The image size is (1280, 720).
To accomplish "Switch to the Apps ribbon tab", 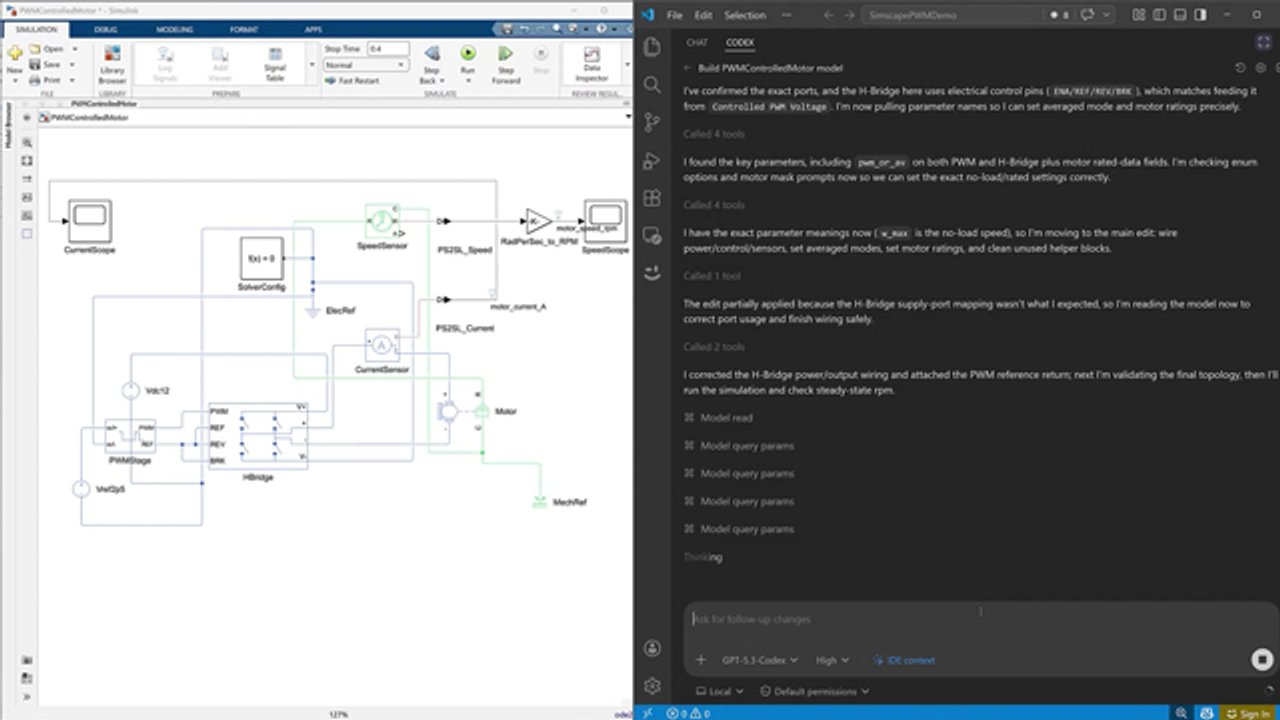I will point(313,30).
